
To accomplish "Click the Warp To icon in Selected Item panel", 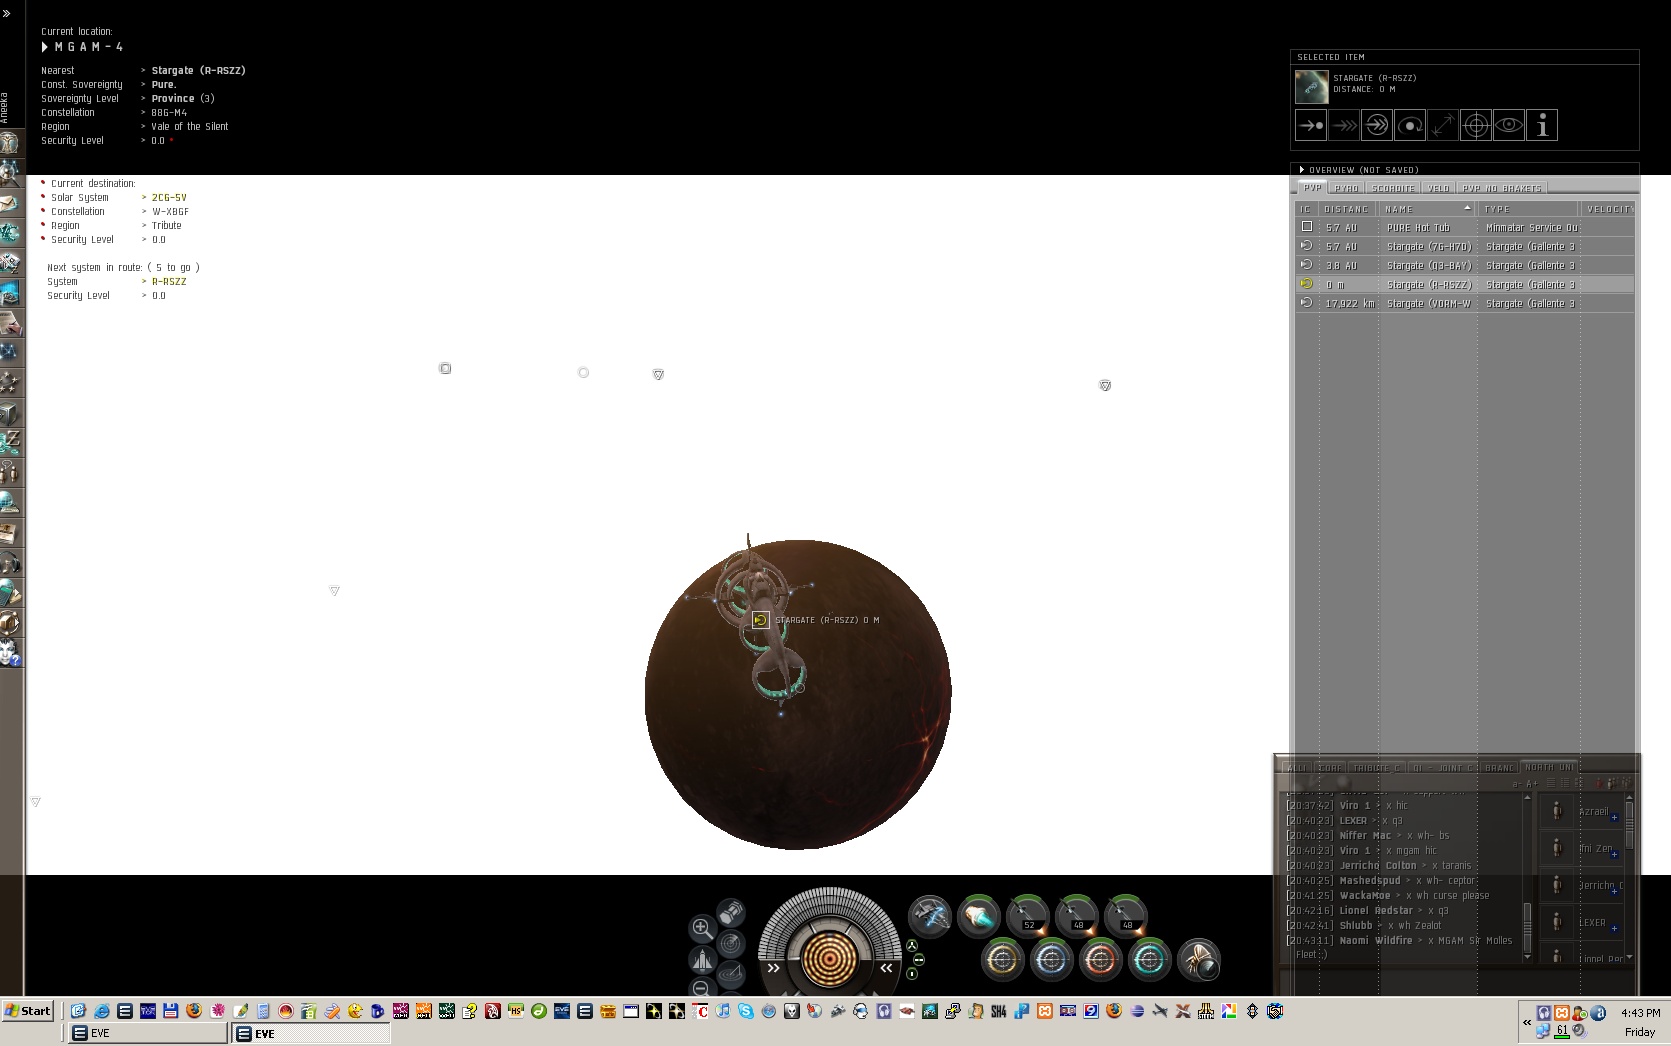I will [1344, 126].
